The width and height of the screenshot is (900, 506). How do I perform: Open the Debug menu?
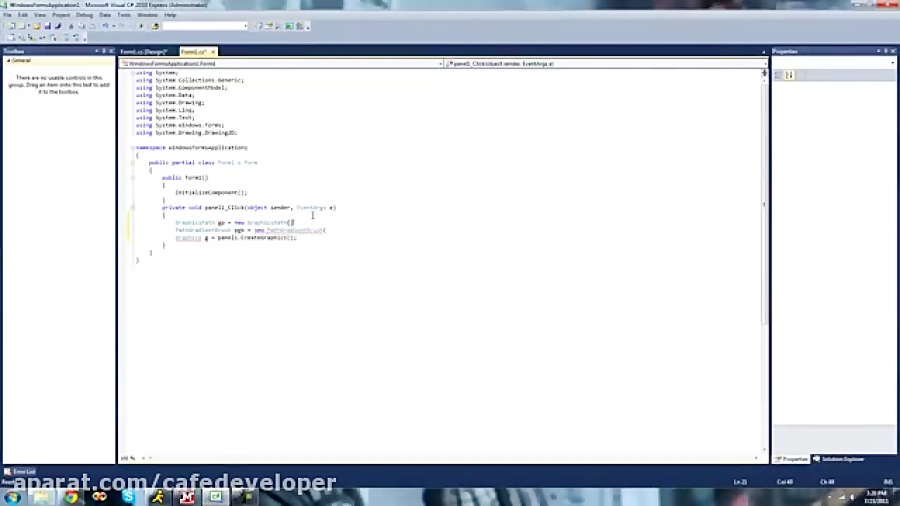point(84,15)
